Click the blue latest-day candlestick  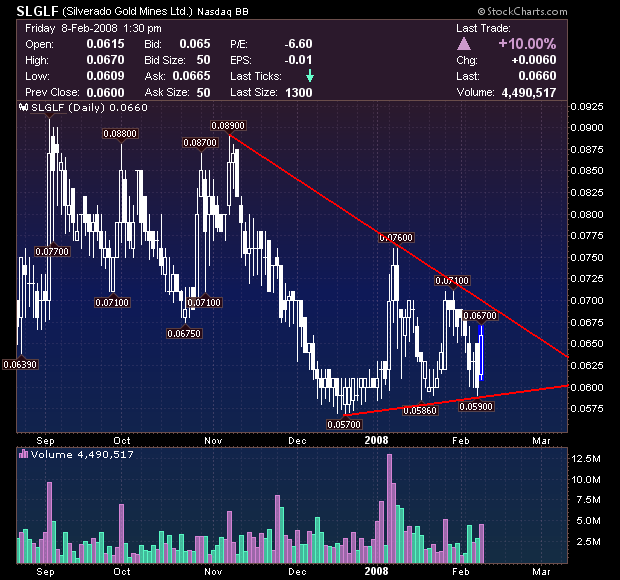[x=481, y=353]
